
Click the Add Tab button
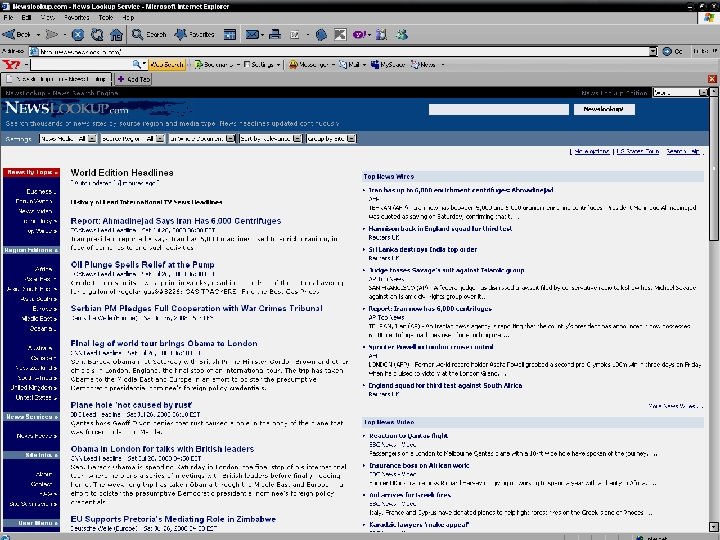click(133, 79)
